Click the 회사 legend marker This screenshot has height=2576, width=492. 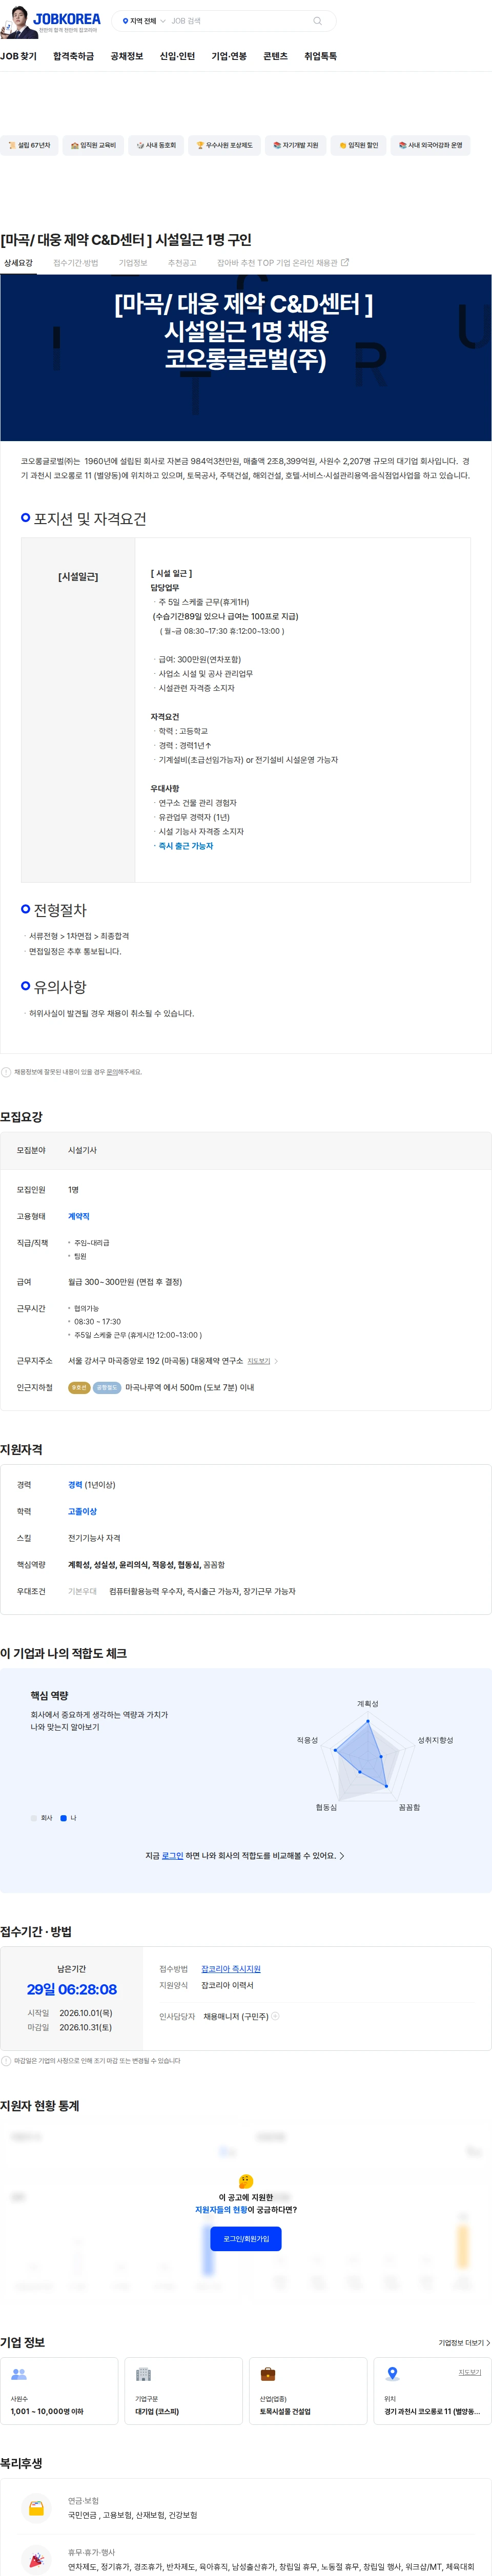34,1818
